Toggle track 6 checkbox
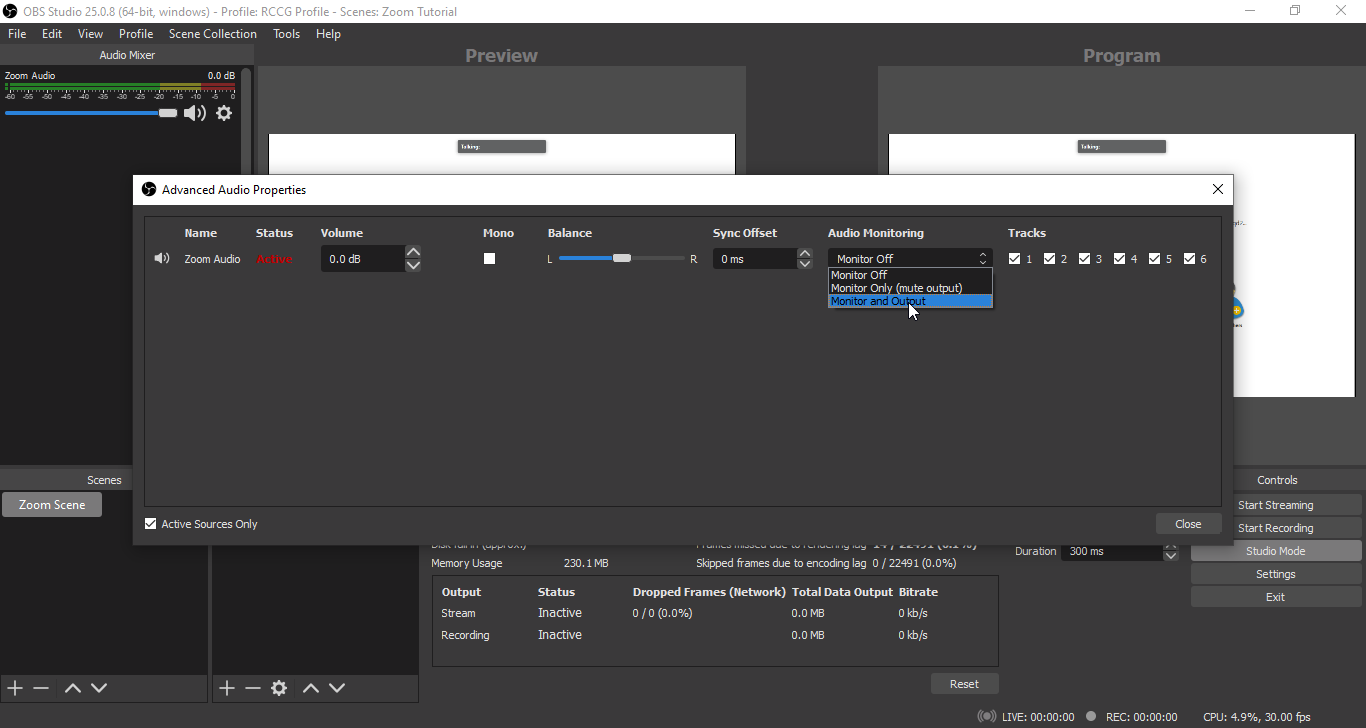The height and width of the screenshot is (728, 1366). (1190, 258)
